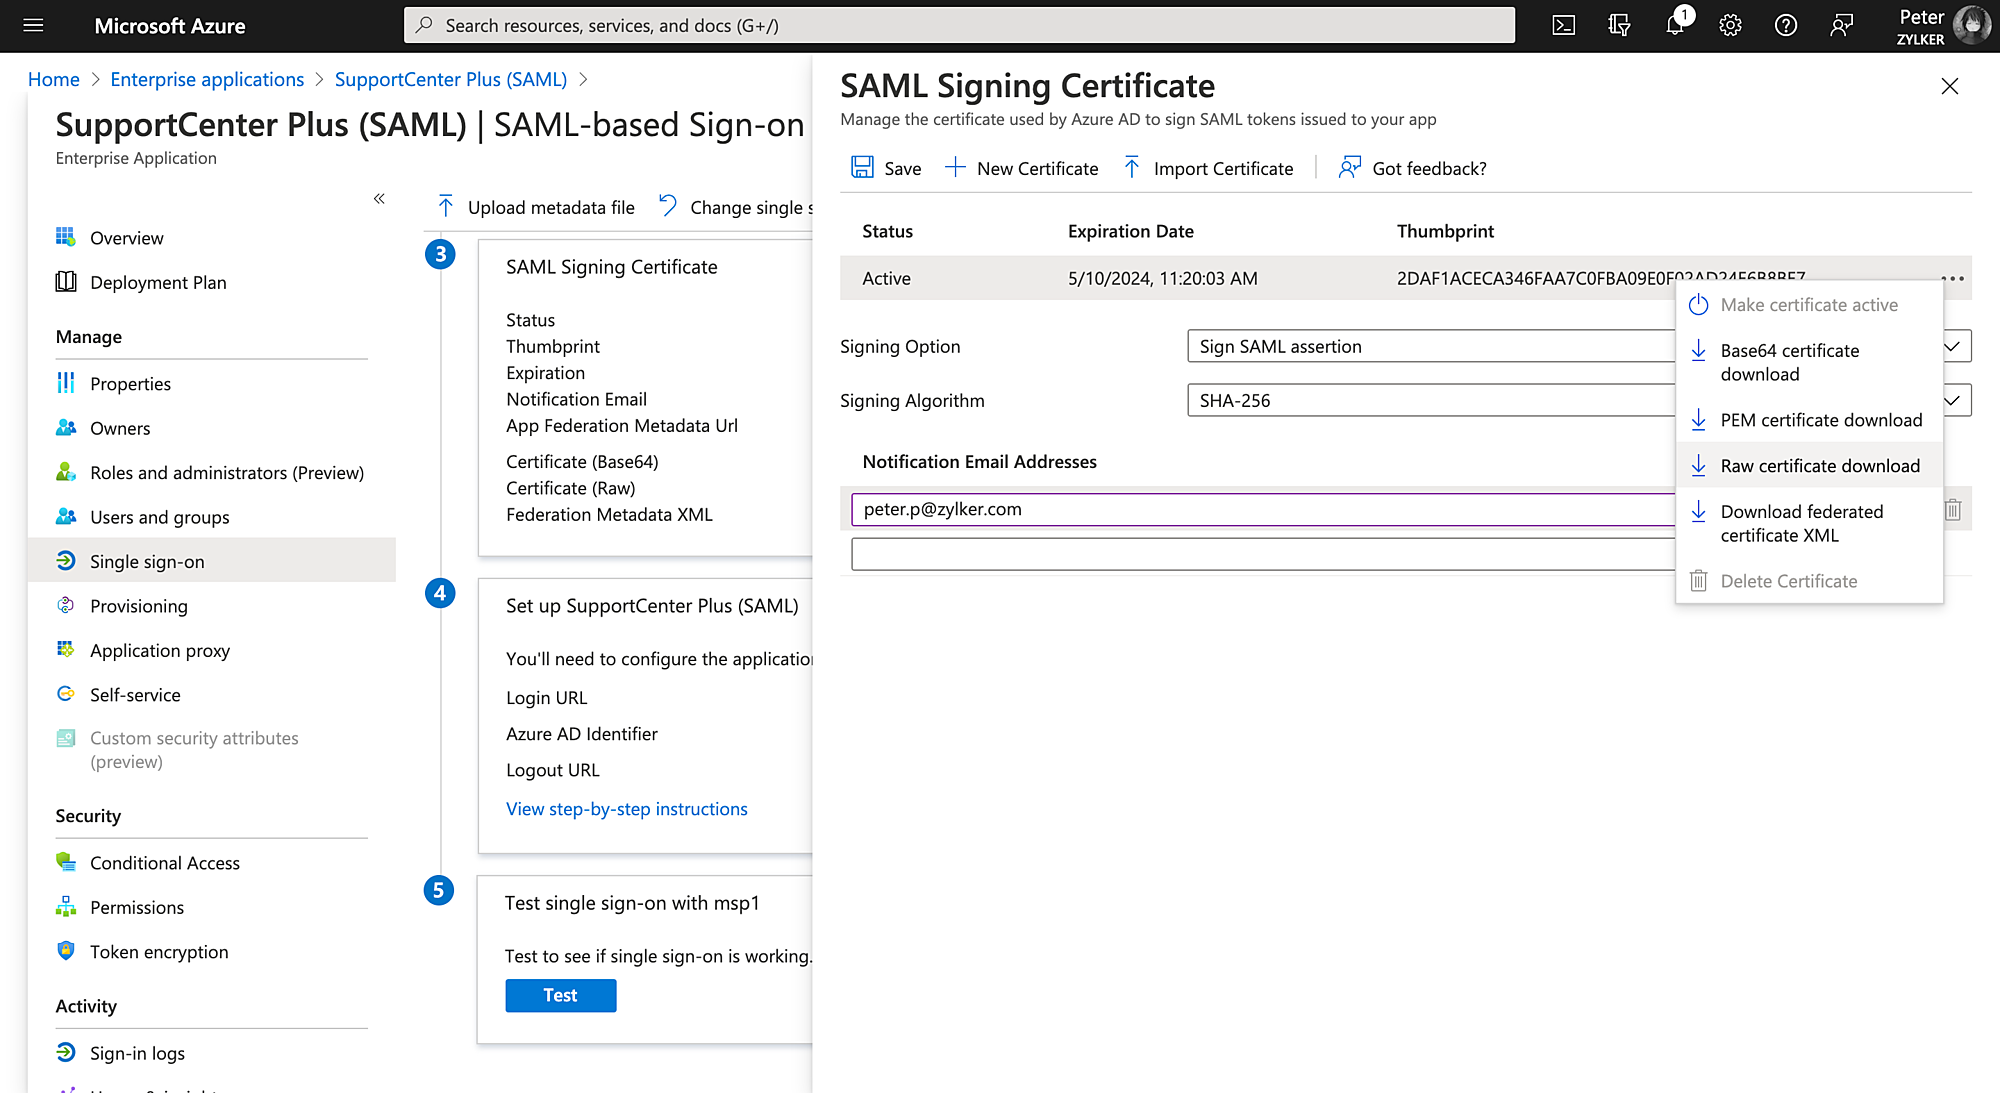
Task: Open Azure Cloud Shell icon
Action: [1563, 26]
